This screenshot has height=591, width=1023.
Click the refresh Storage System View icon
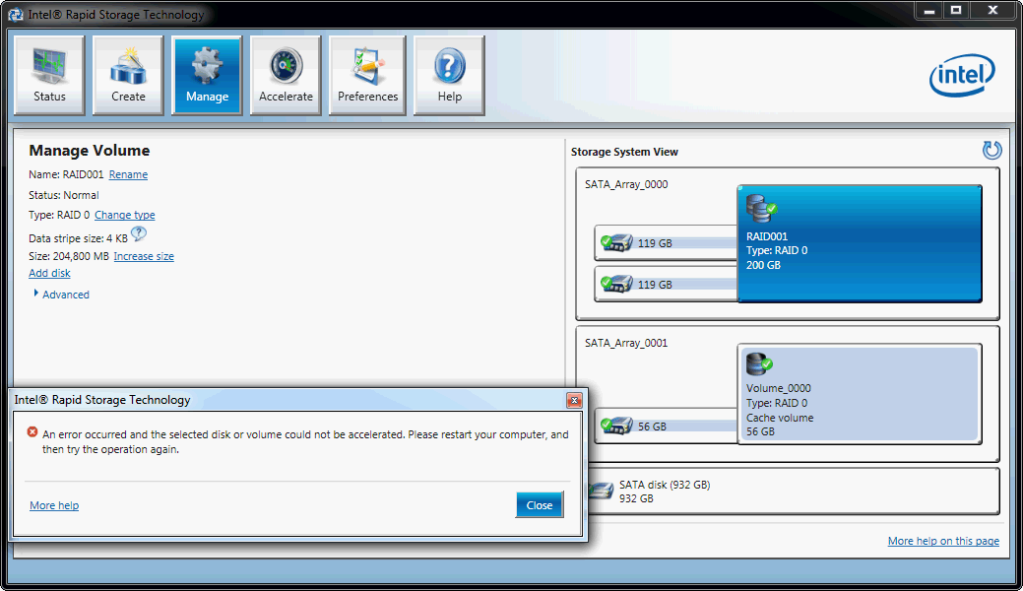pyautogui.click(x=992, y=150)
